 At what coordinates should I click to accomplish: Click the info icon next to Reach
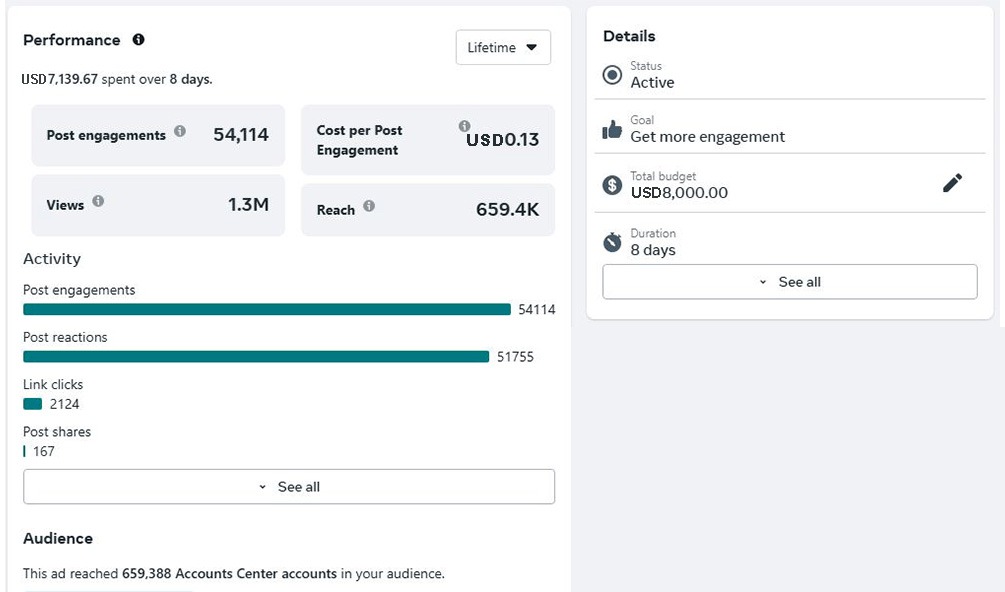tap(369, 206)
